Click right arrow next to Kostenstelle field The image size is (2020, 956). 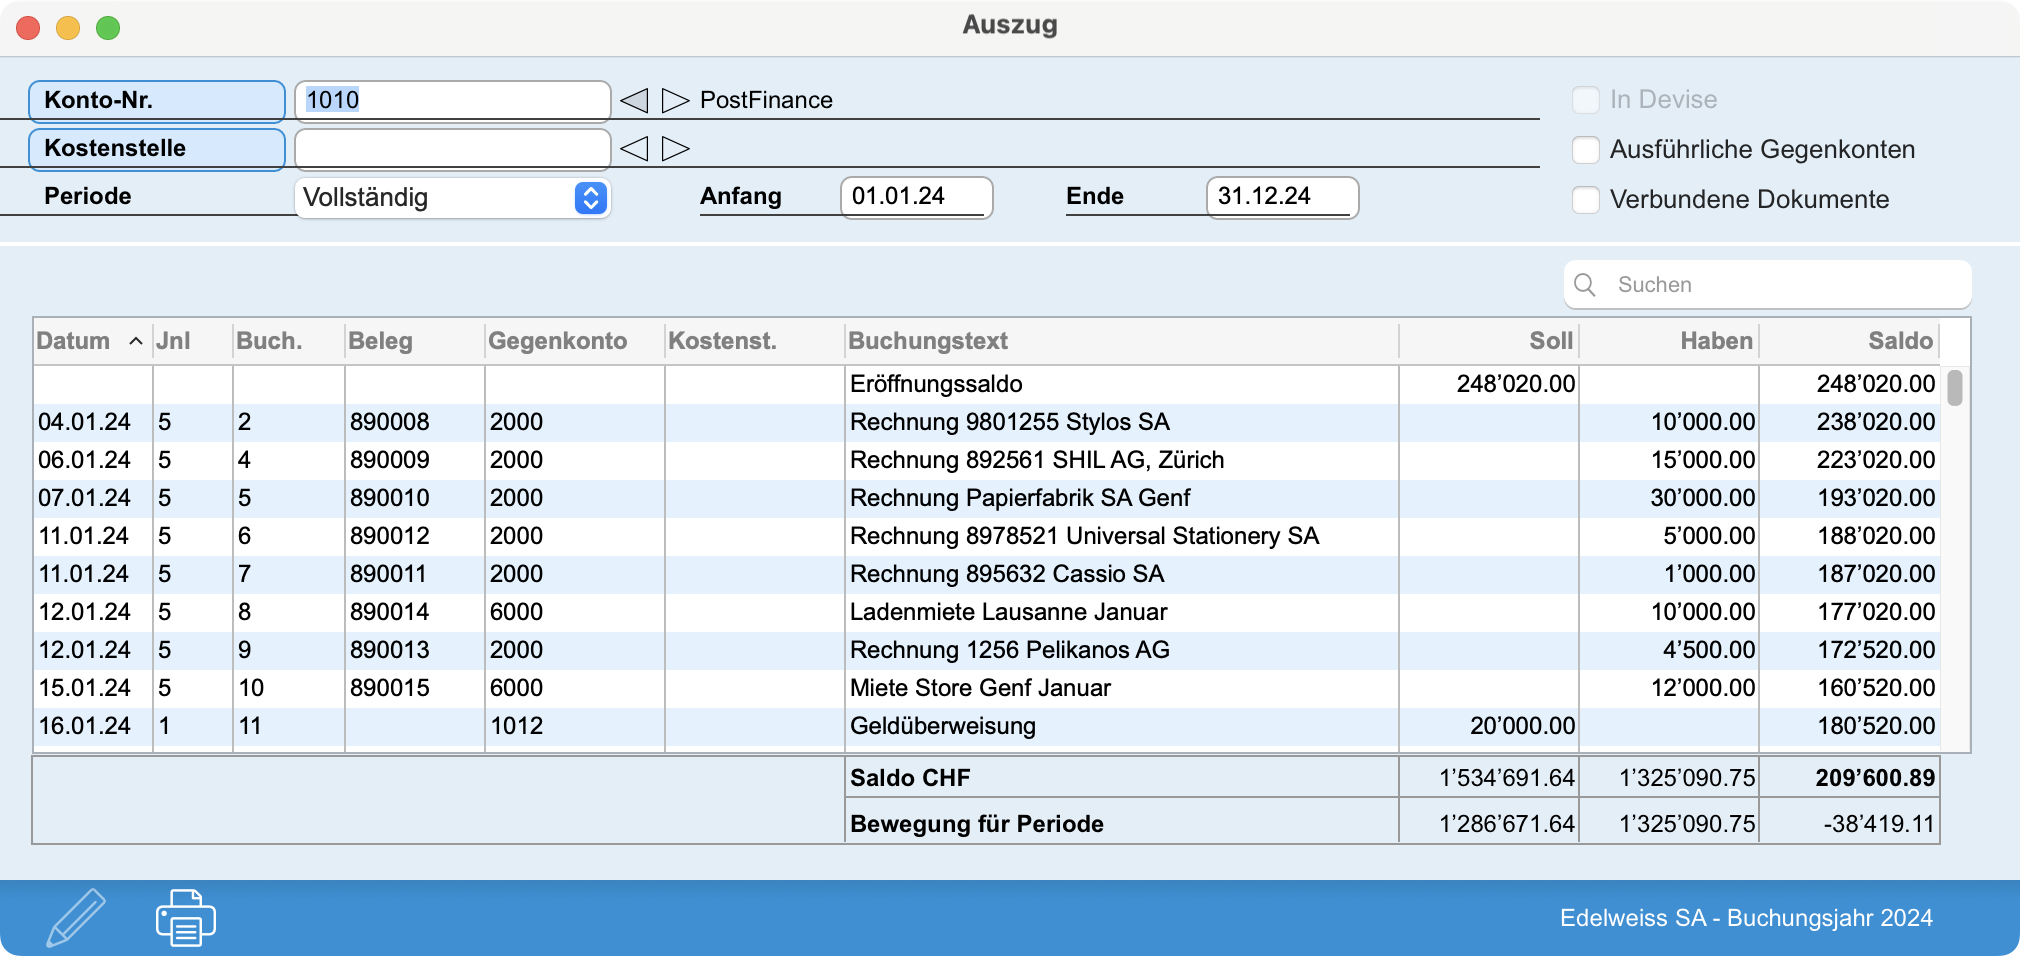tap(676, 148)
